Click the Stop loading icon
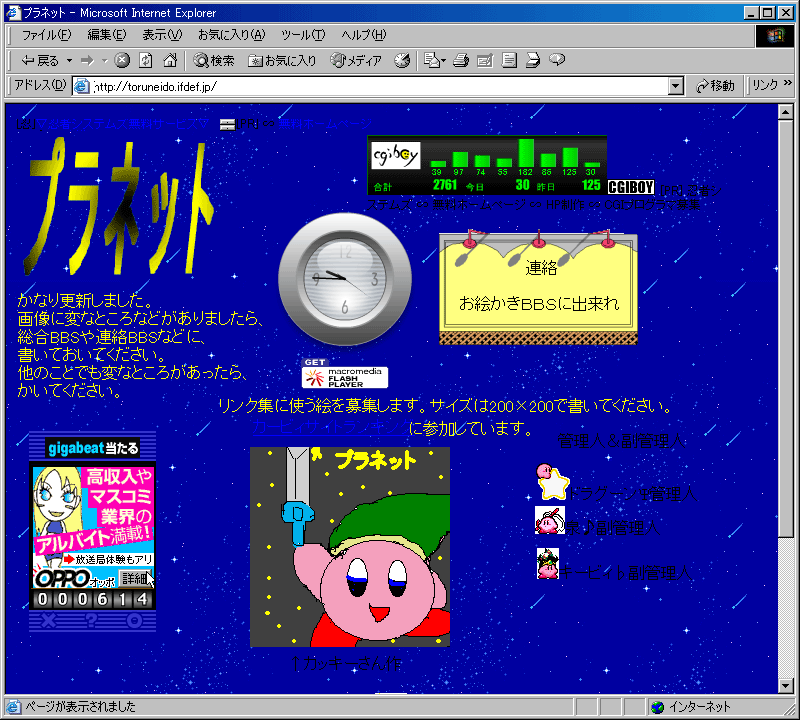 coord(122,60)
